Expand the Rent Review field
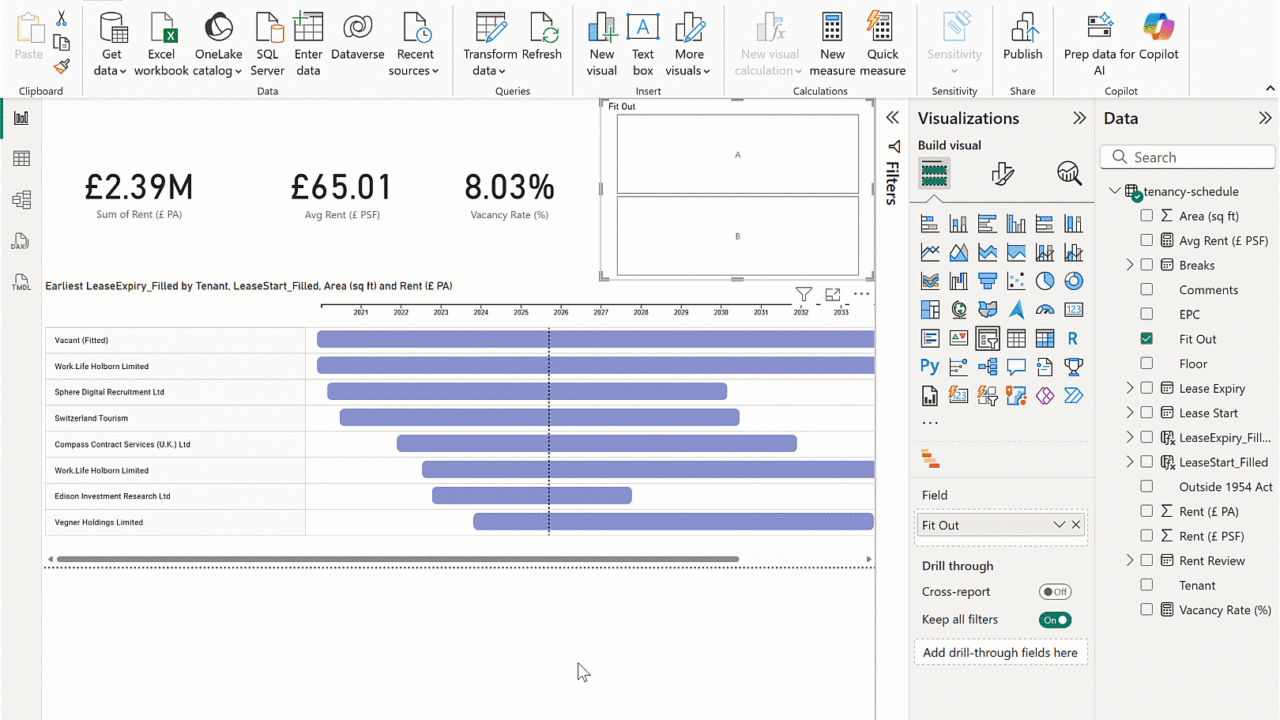The width and height of the screenshot is (1280, 720). (x=1130, y=561)
